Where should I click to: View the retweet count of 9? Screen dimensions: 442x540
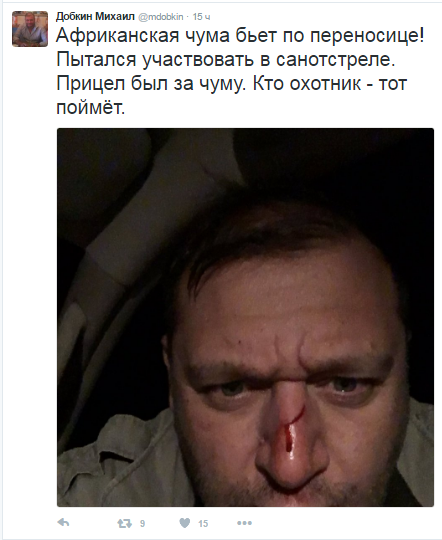pos(142,524)
